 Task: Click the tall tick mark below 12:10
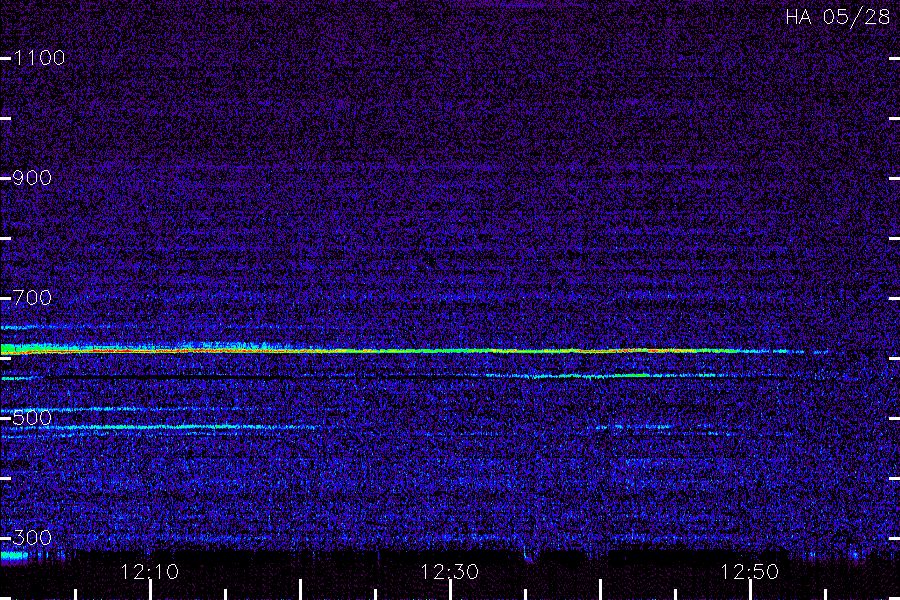click(x=150, y=590)
